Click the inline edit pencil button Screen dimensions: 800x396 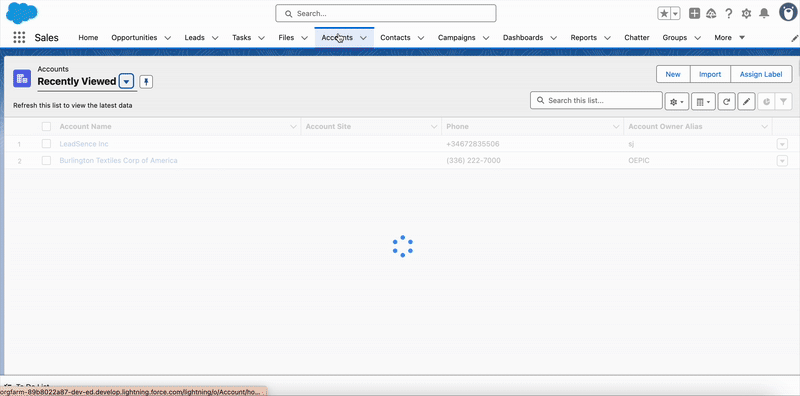pos(746,102)
